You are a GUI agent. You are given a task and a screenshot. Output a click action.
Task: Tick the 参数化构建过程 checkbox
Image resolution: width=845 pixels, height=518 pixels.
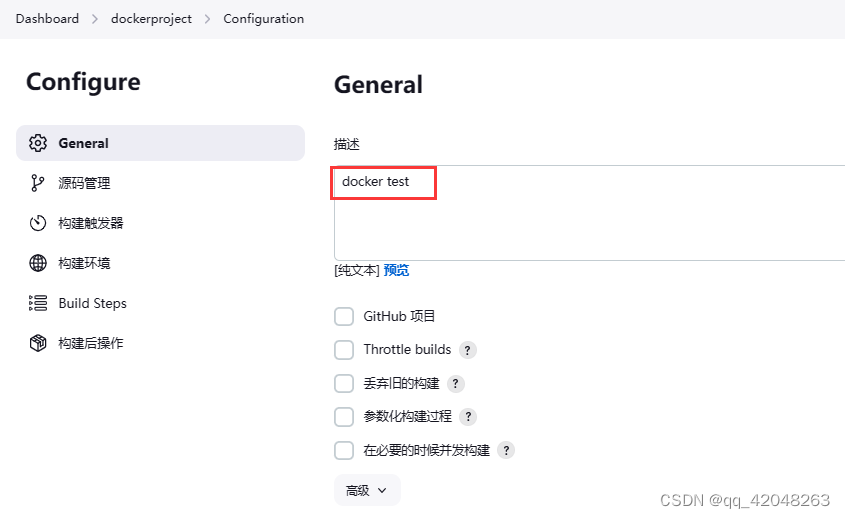pos(344,417)
